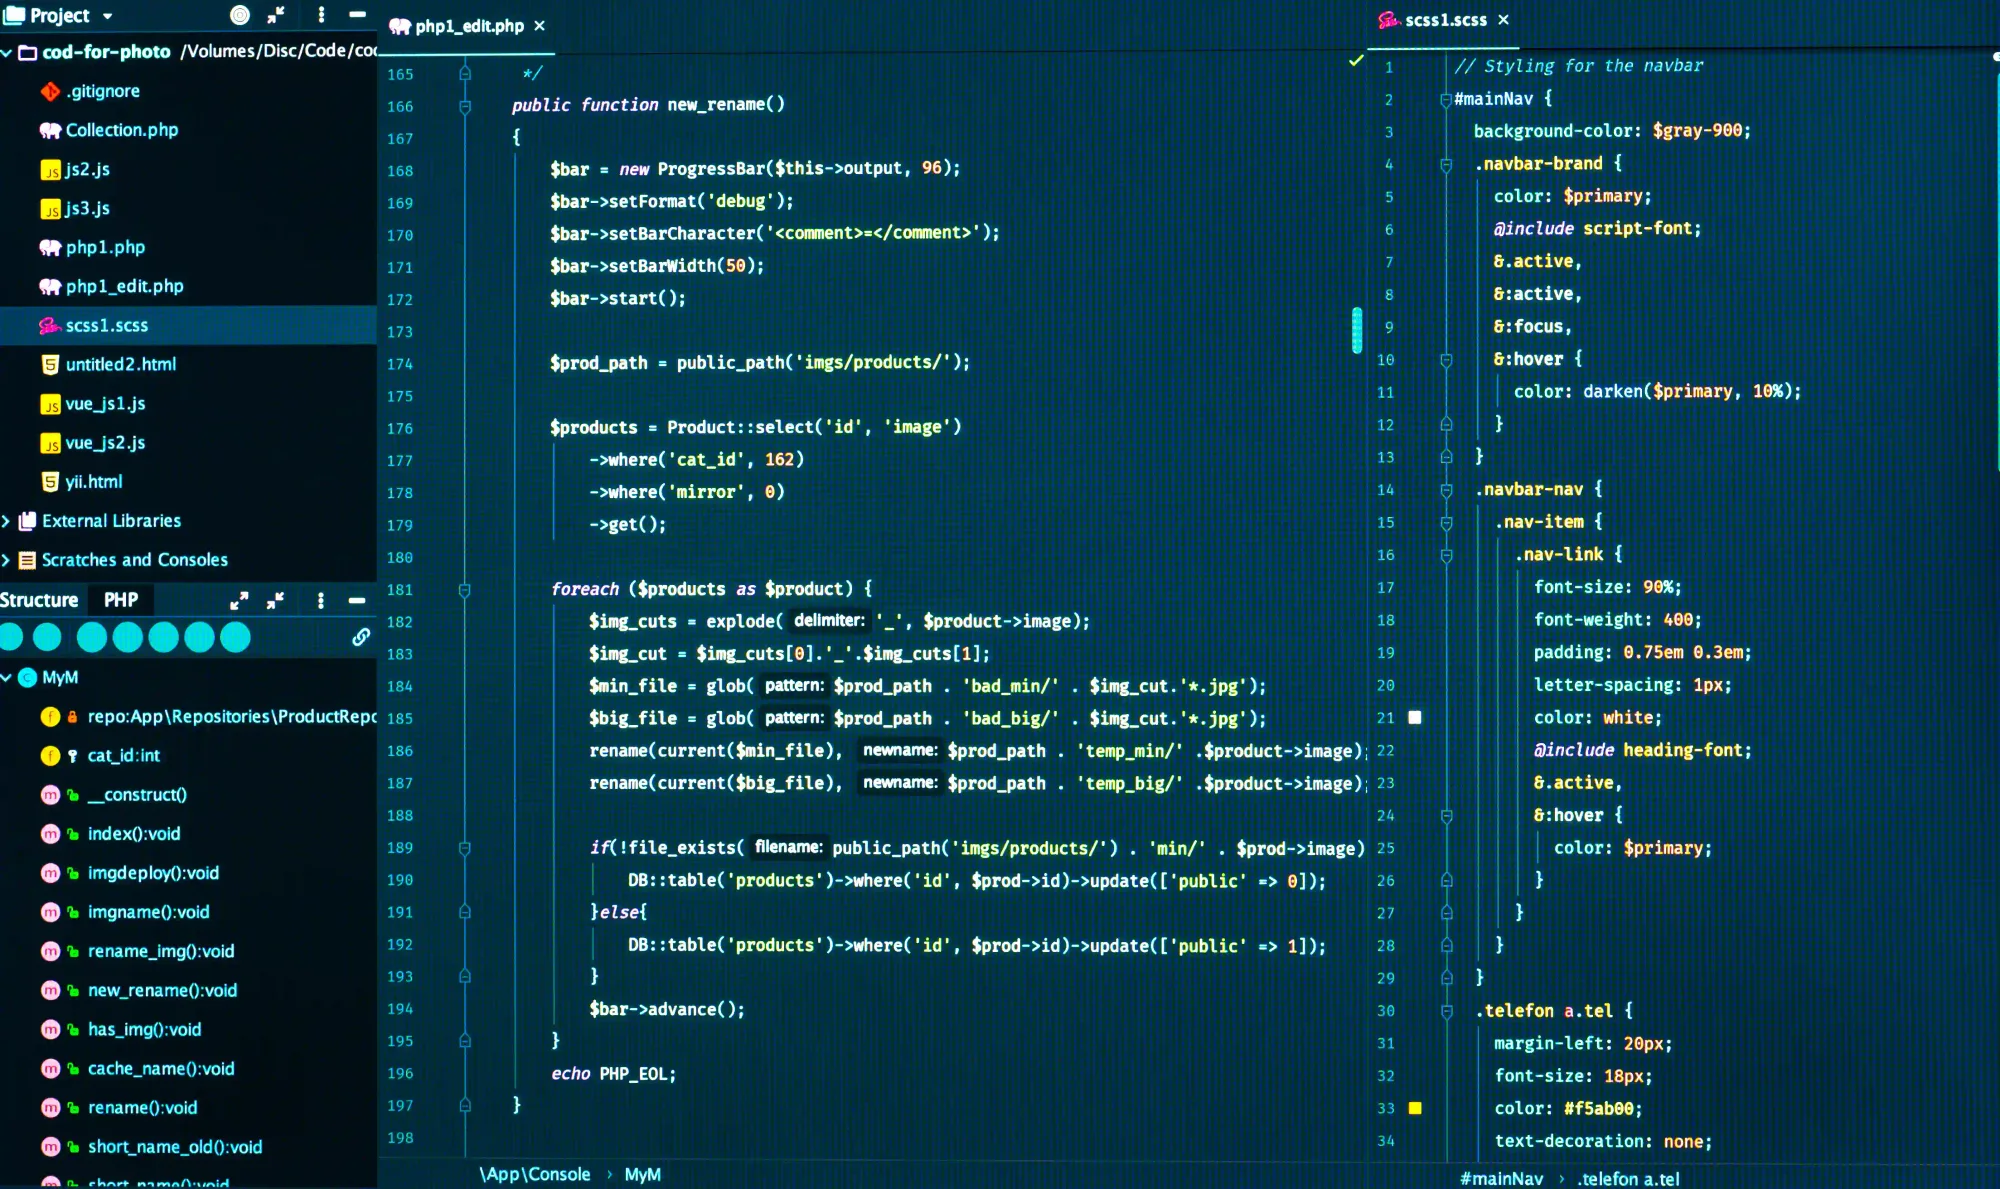This screenshot has width=2000, height=1189.
Task: Collapse all in the Project panel header
Action: point(276,15)
